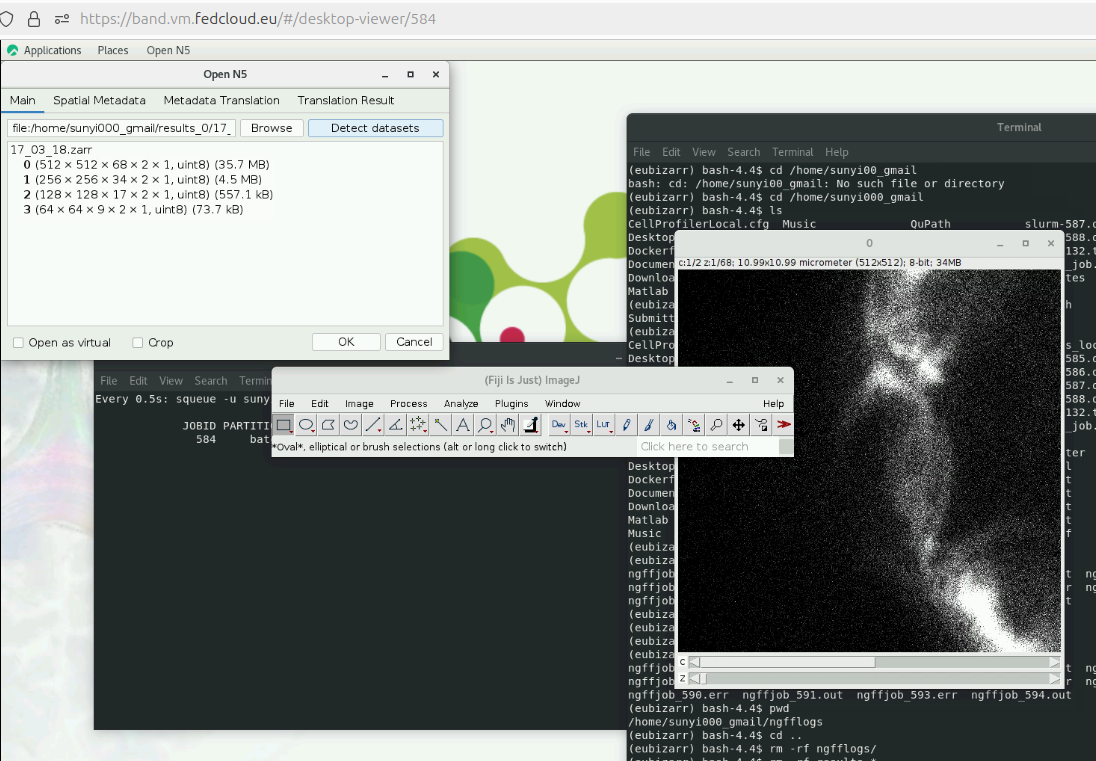Open the ImageJ Image menu
The image size is (1096, 761).
[359, 403]
